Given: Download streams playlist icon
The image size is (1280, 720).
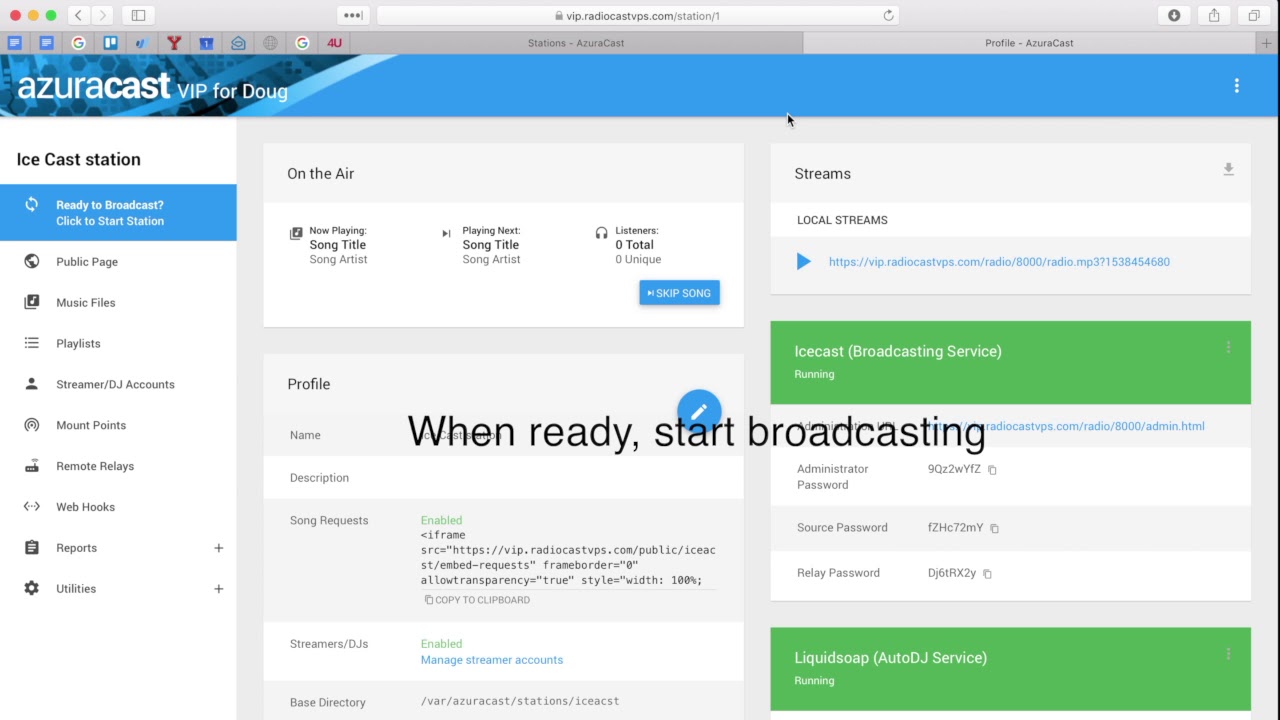Looking at the screenshot, I should pos(1228,170).
